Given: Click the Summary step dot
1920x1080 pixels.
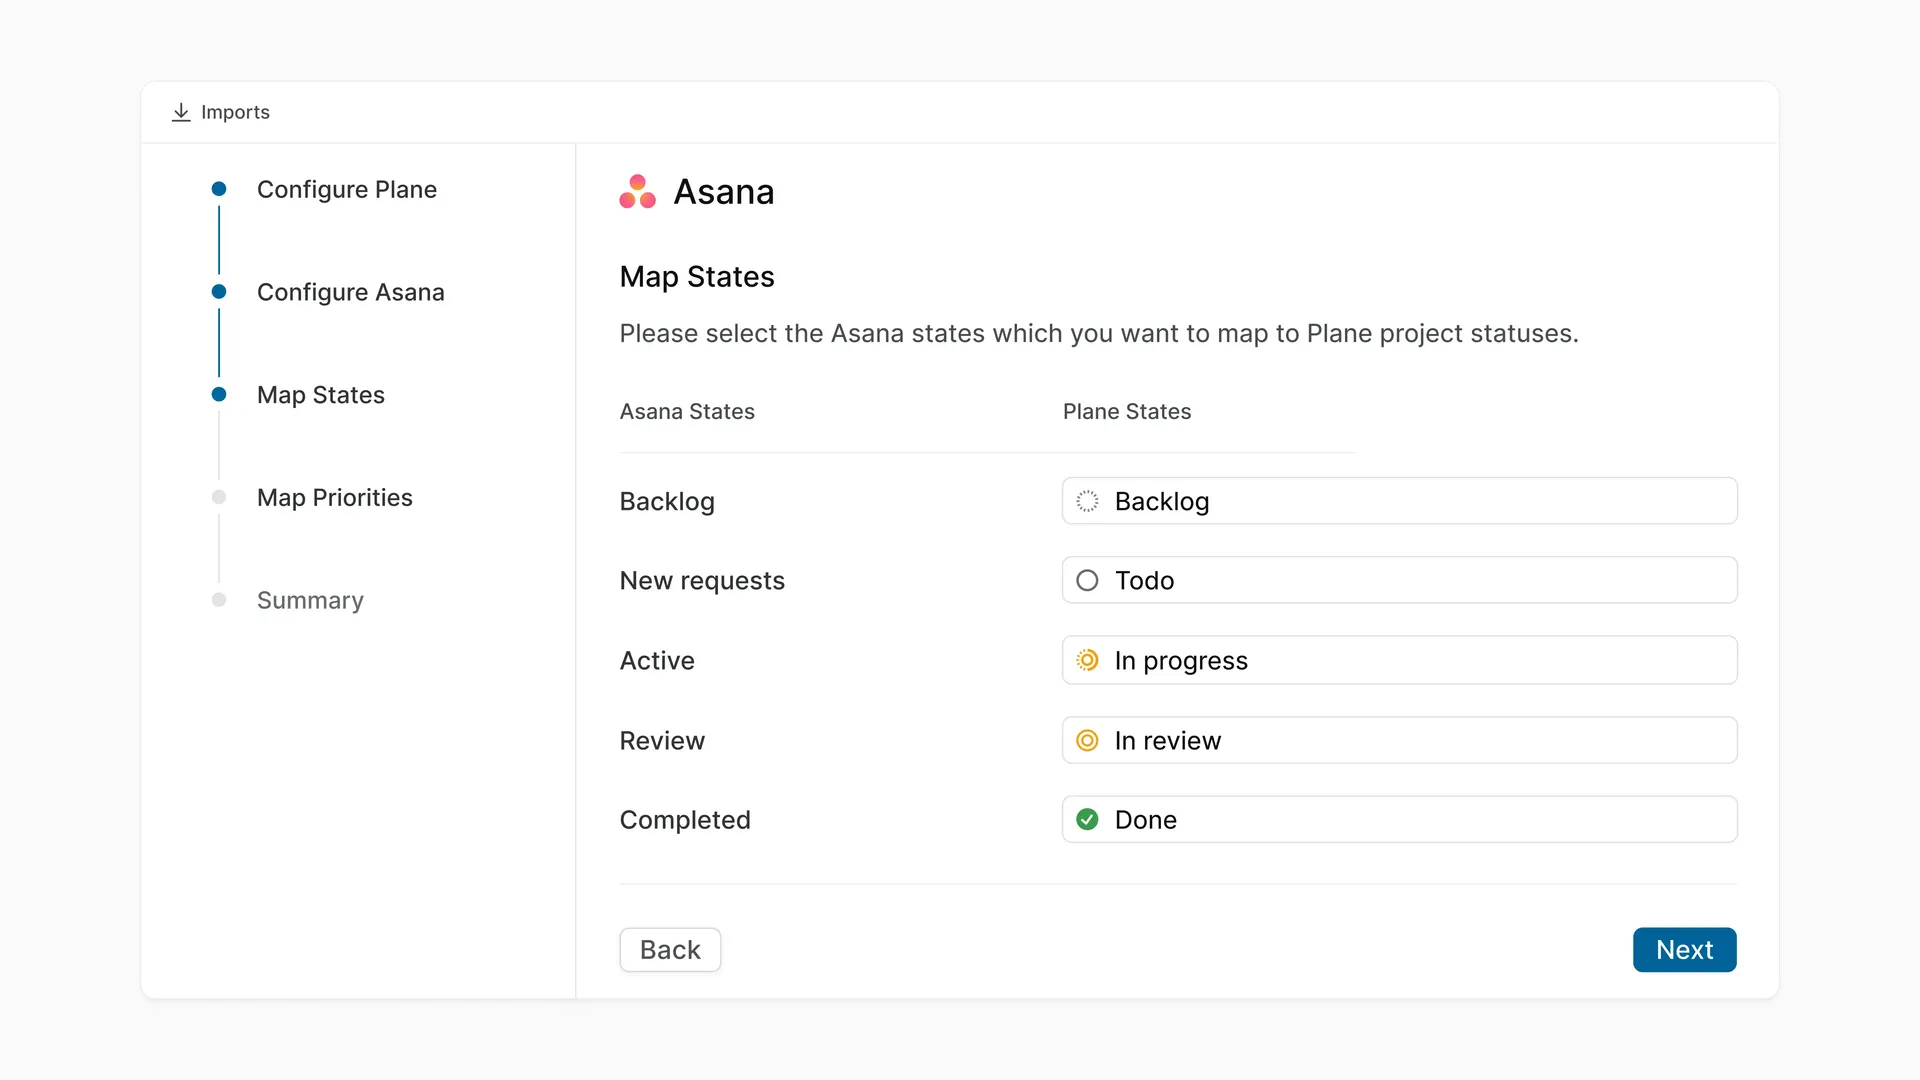Looking at the screenshot, I should tap(219, 600).
